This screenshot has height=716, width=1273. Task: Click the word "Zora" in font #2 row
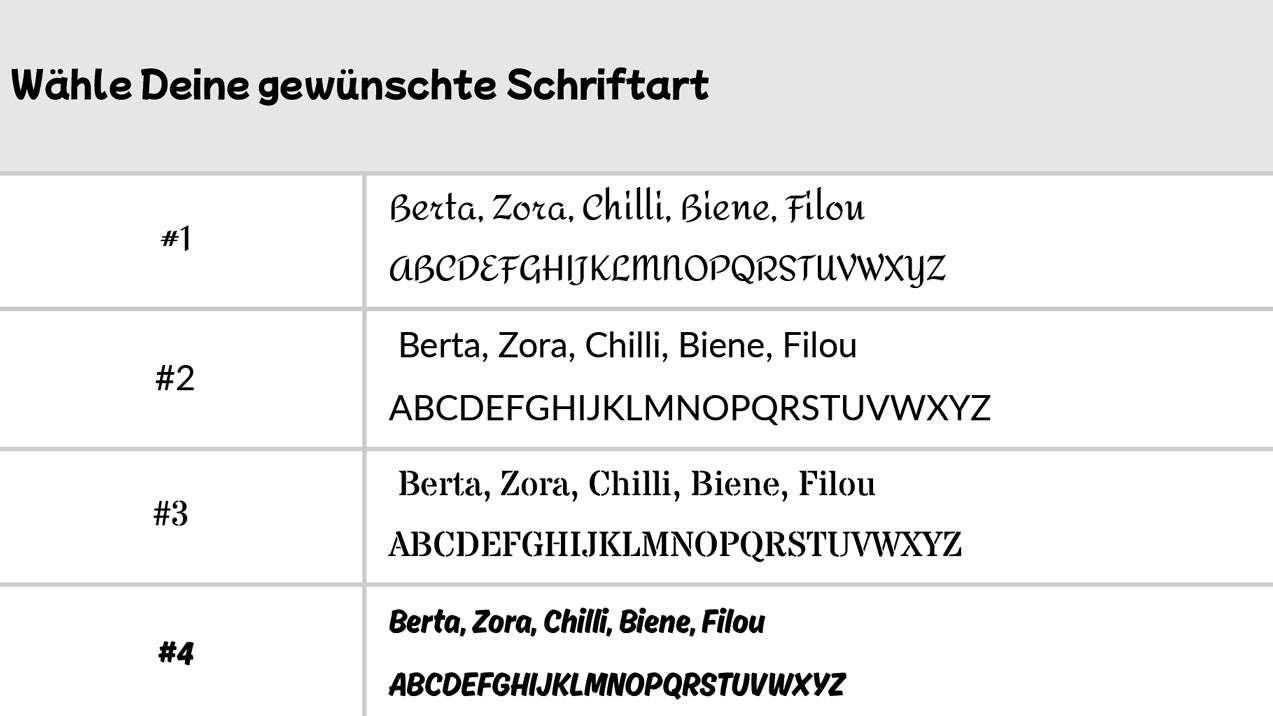coord(533,346)
